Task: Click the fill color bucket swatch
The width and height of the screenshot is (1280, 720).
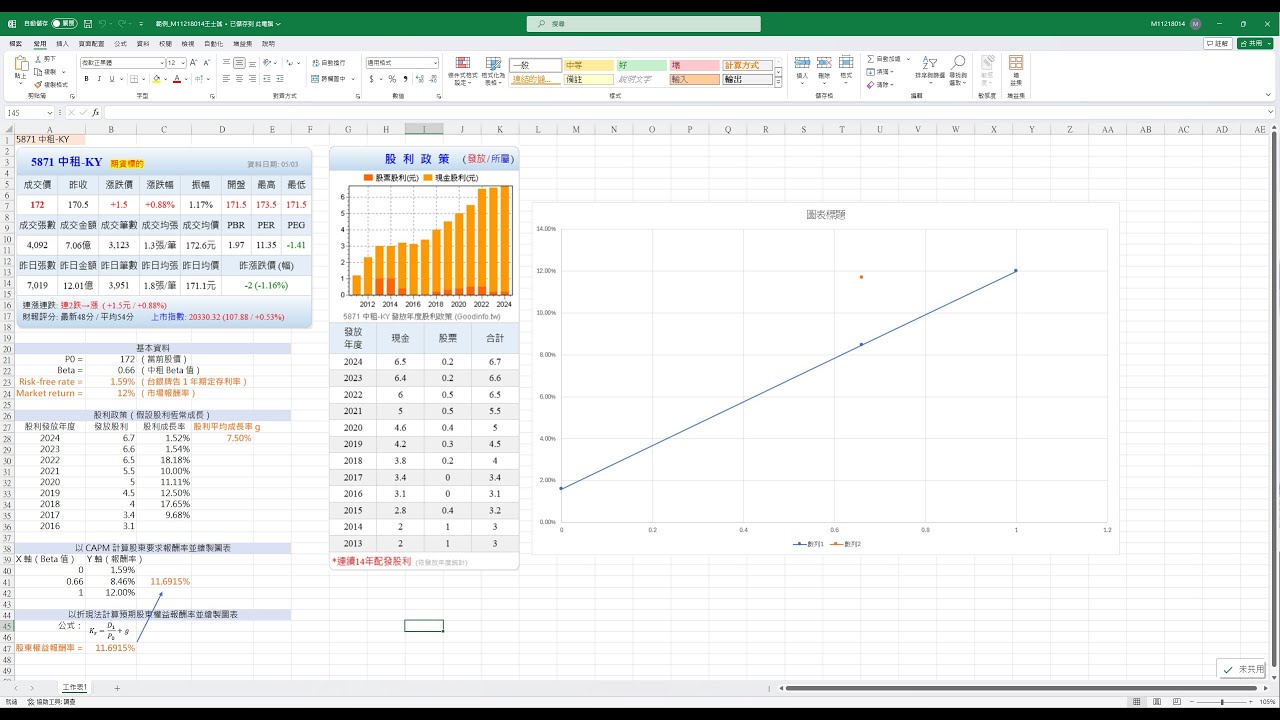Action: [x=155, y=79]
